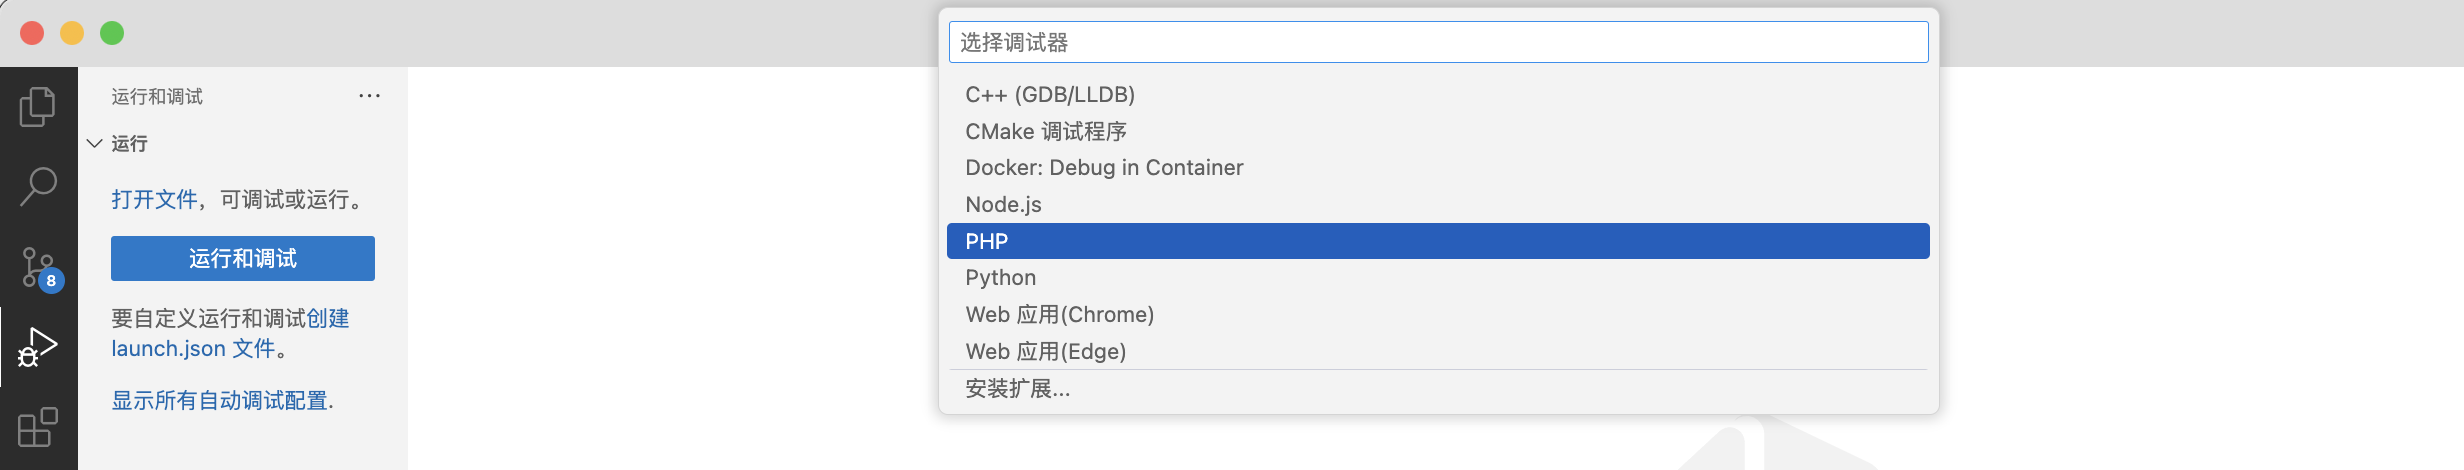This screenshot has width=2464, height=470.
Task: Choose the Python debugger
Action: click(x=1438, y=278)
